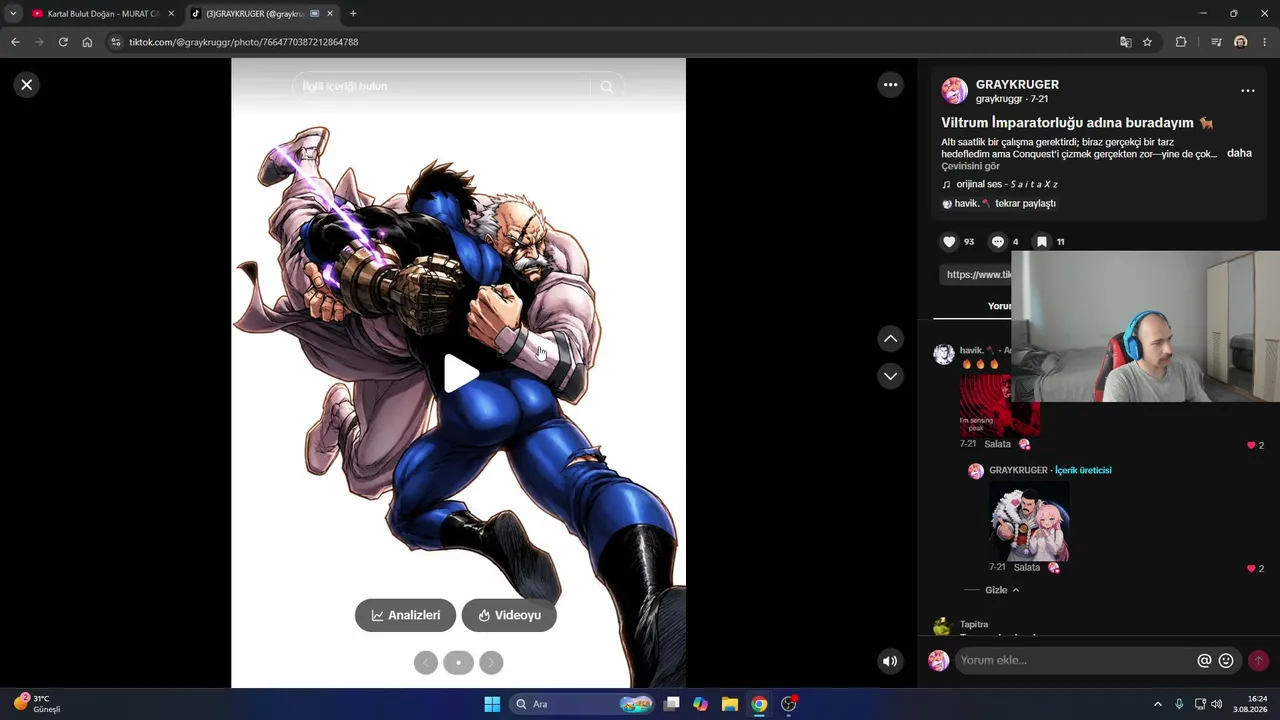Open the tab search dropdown

(13, 14)
